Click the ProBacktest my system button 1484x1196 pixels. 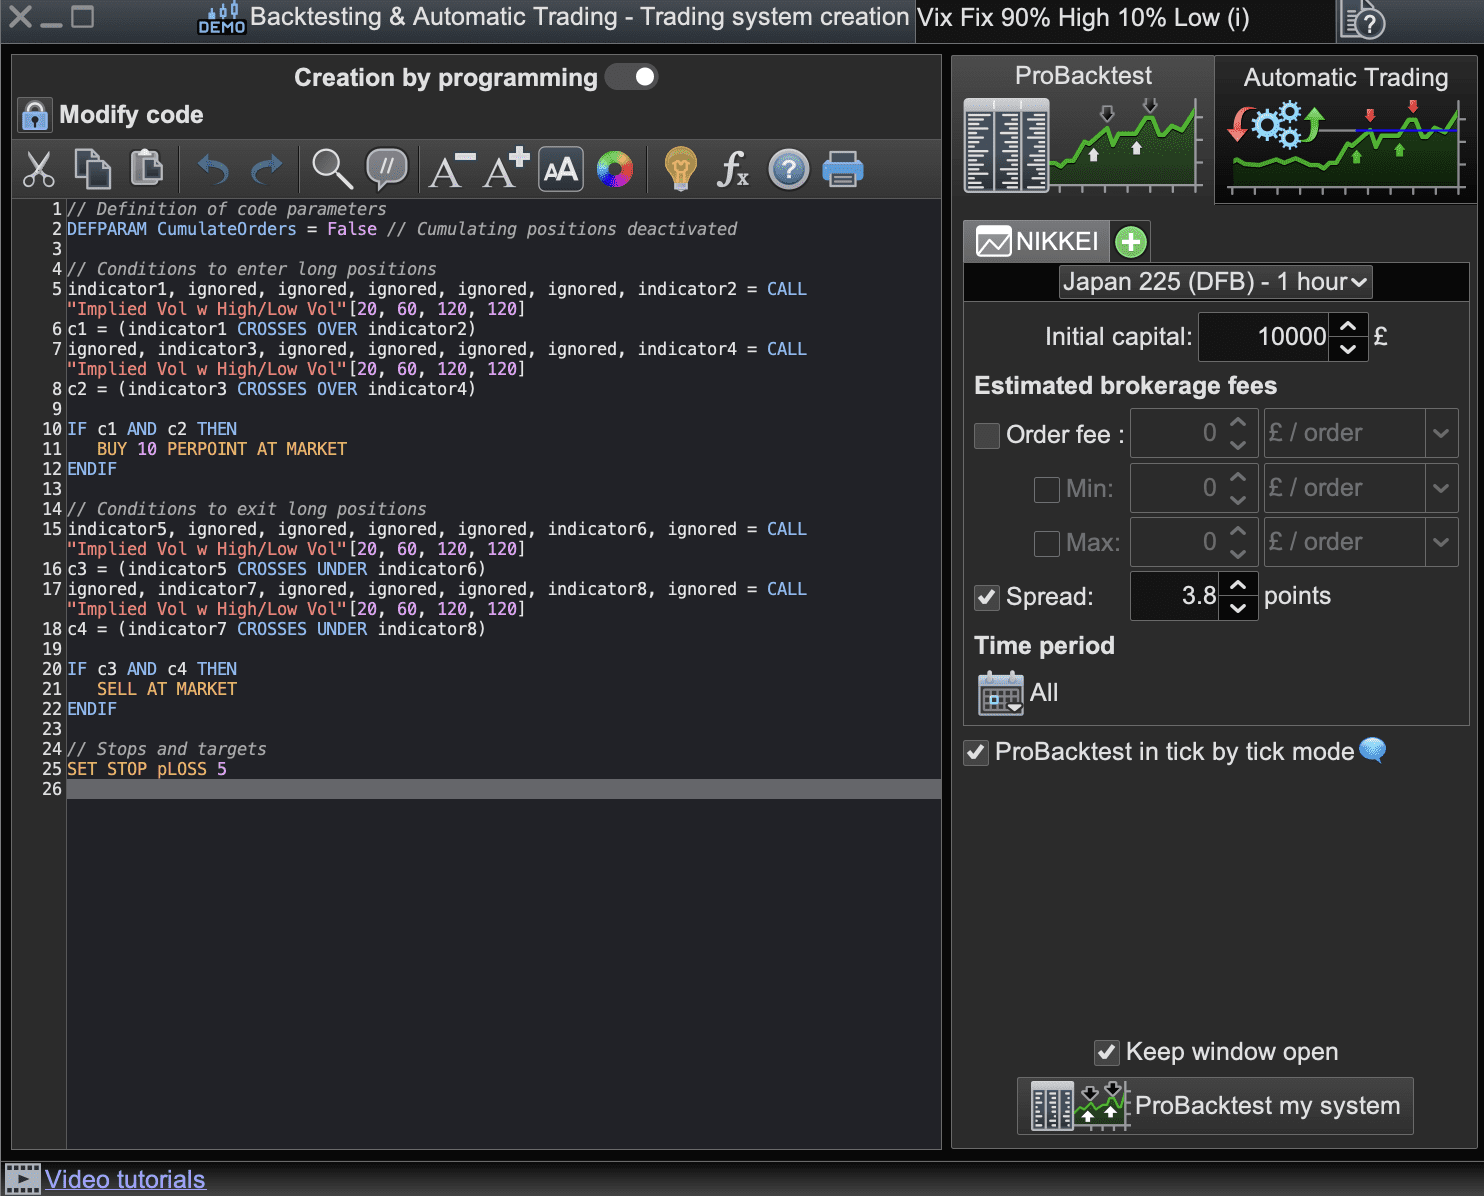[1215, 1106]
